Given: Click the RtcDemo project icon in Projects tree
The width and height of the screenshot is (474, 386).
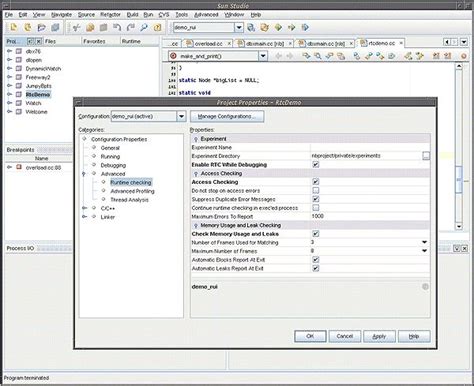Looking at the screenshot, I should (19, 94).
